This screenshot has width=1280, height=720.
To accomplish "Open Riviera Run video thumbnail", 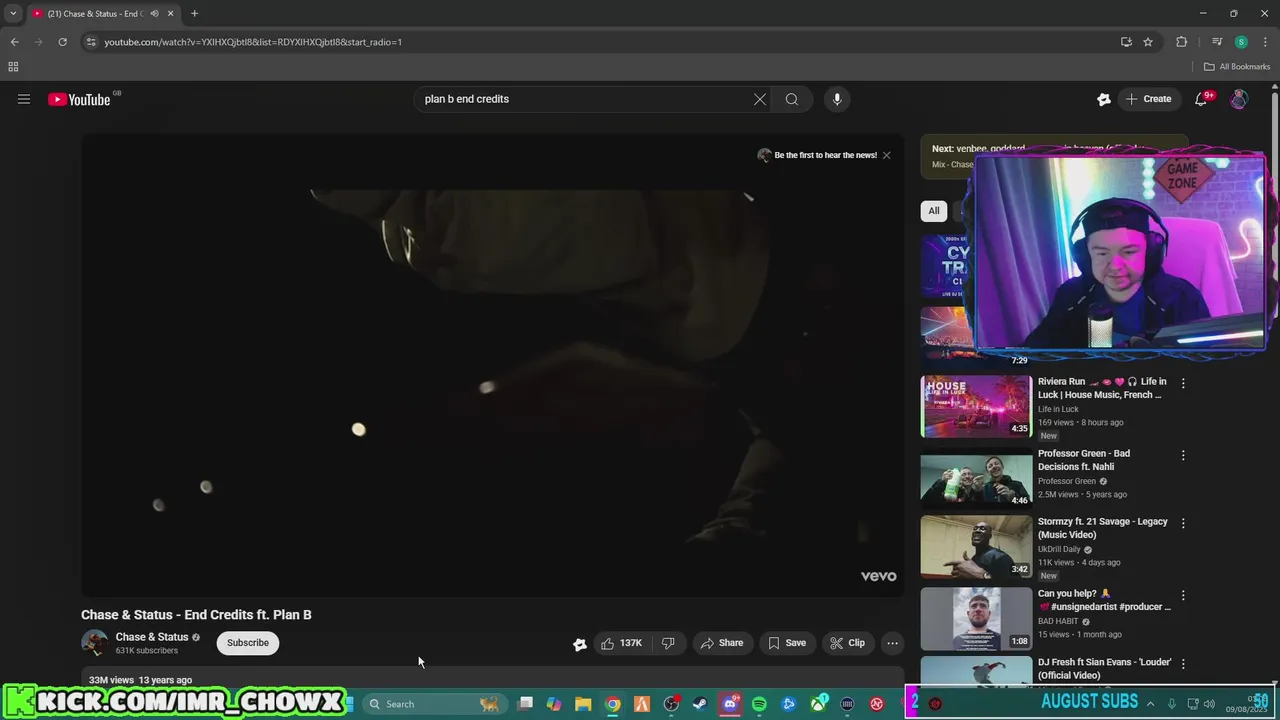I will pos(976,406).
